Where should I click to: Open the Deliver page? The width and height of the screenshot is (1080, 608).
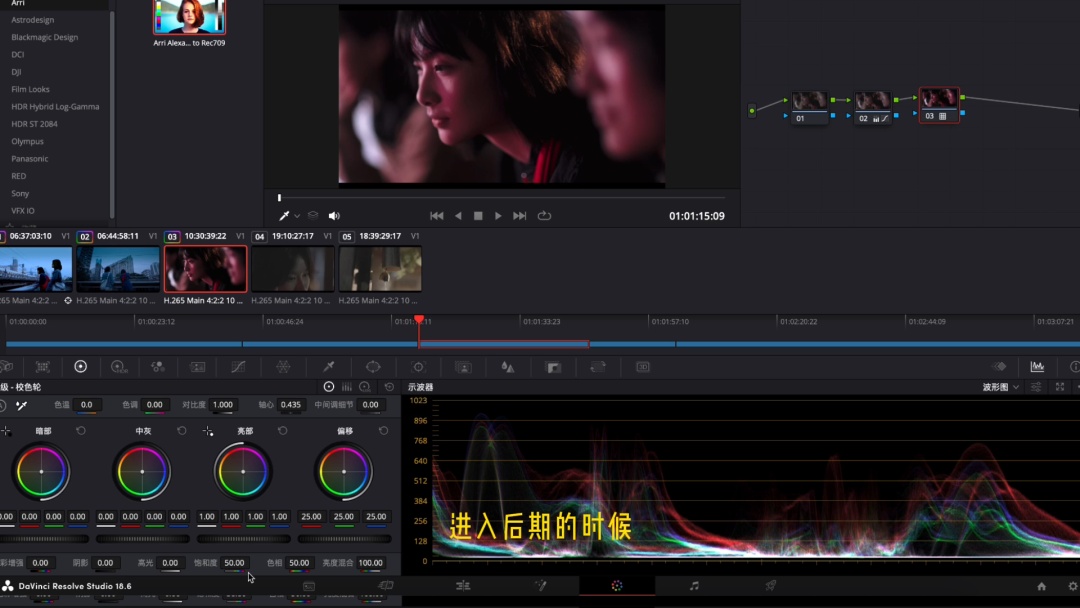tap(771, 586)
